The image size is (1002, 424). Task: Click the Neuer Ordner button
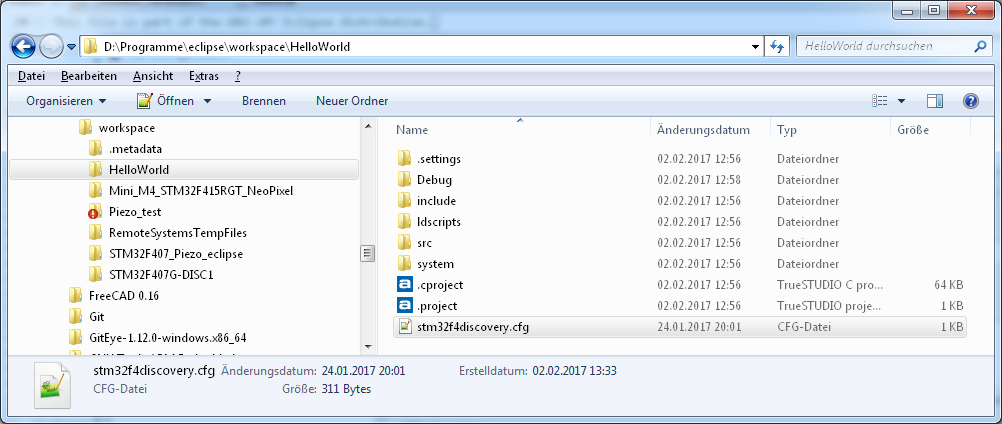tap(352, 101)
